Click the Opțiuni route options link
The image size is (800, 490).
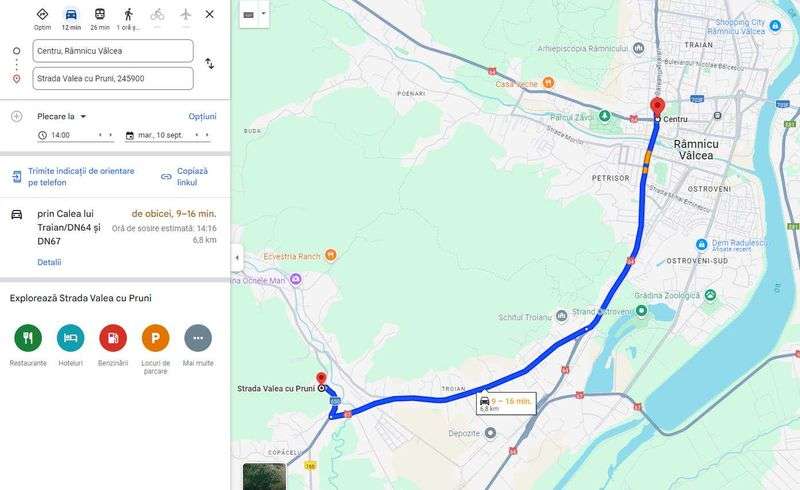point(203,116)
